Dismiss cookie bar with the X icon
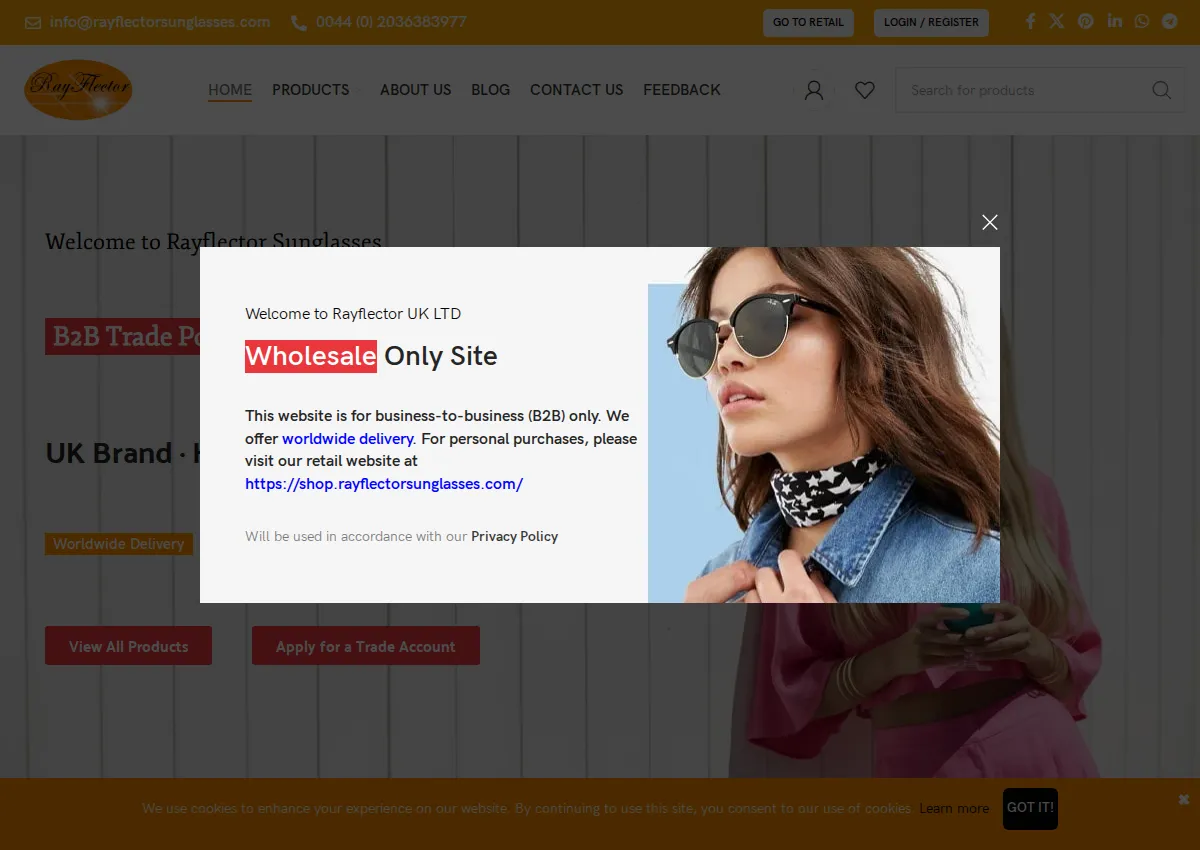 pyautogui.click(x=1184, y=799)
